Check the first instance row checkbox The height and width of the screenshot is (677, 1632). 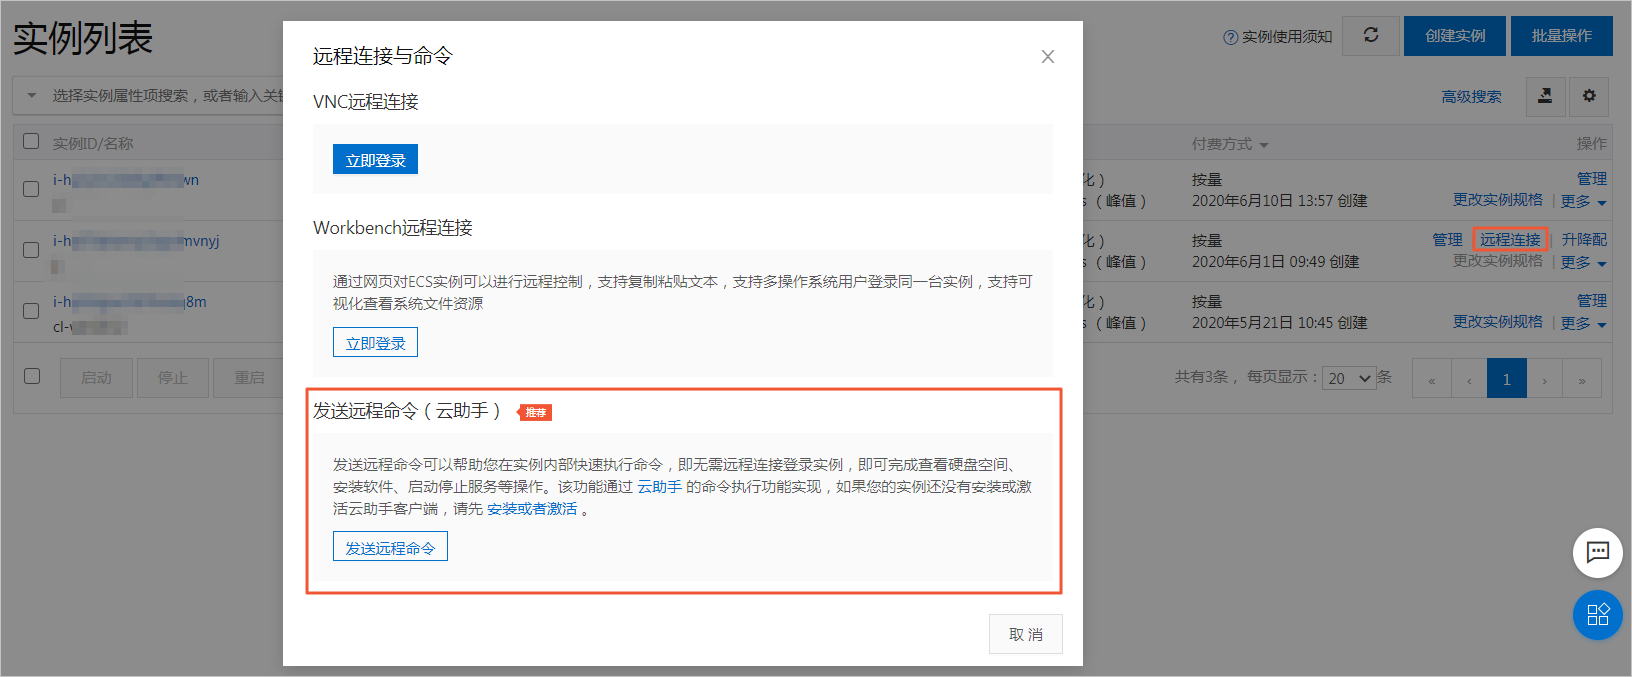pyautogui.click(x=31, y=189)
